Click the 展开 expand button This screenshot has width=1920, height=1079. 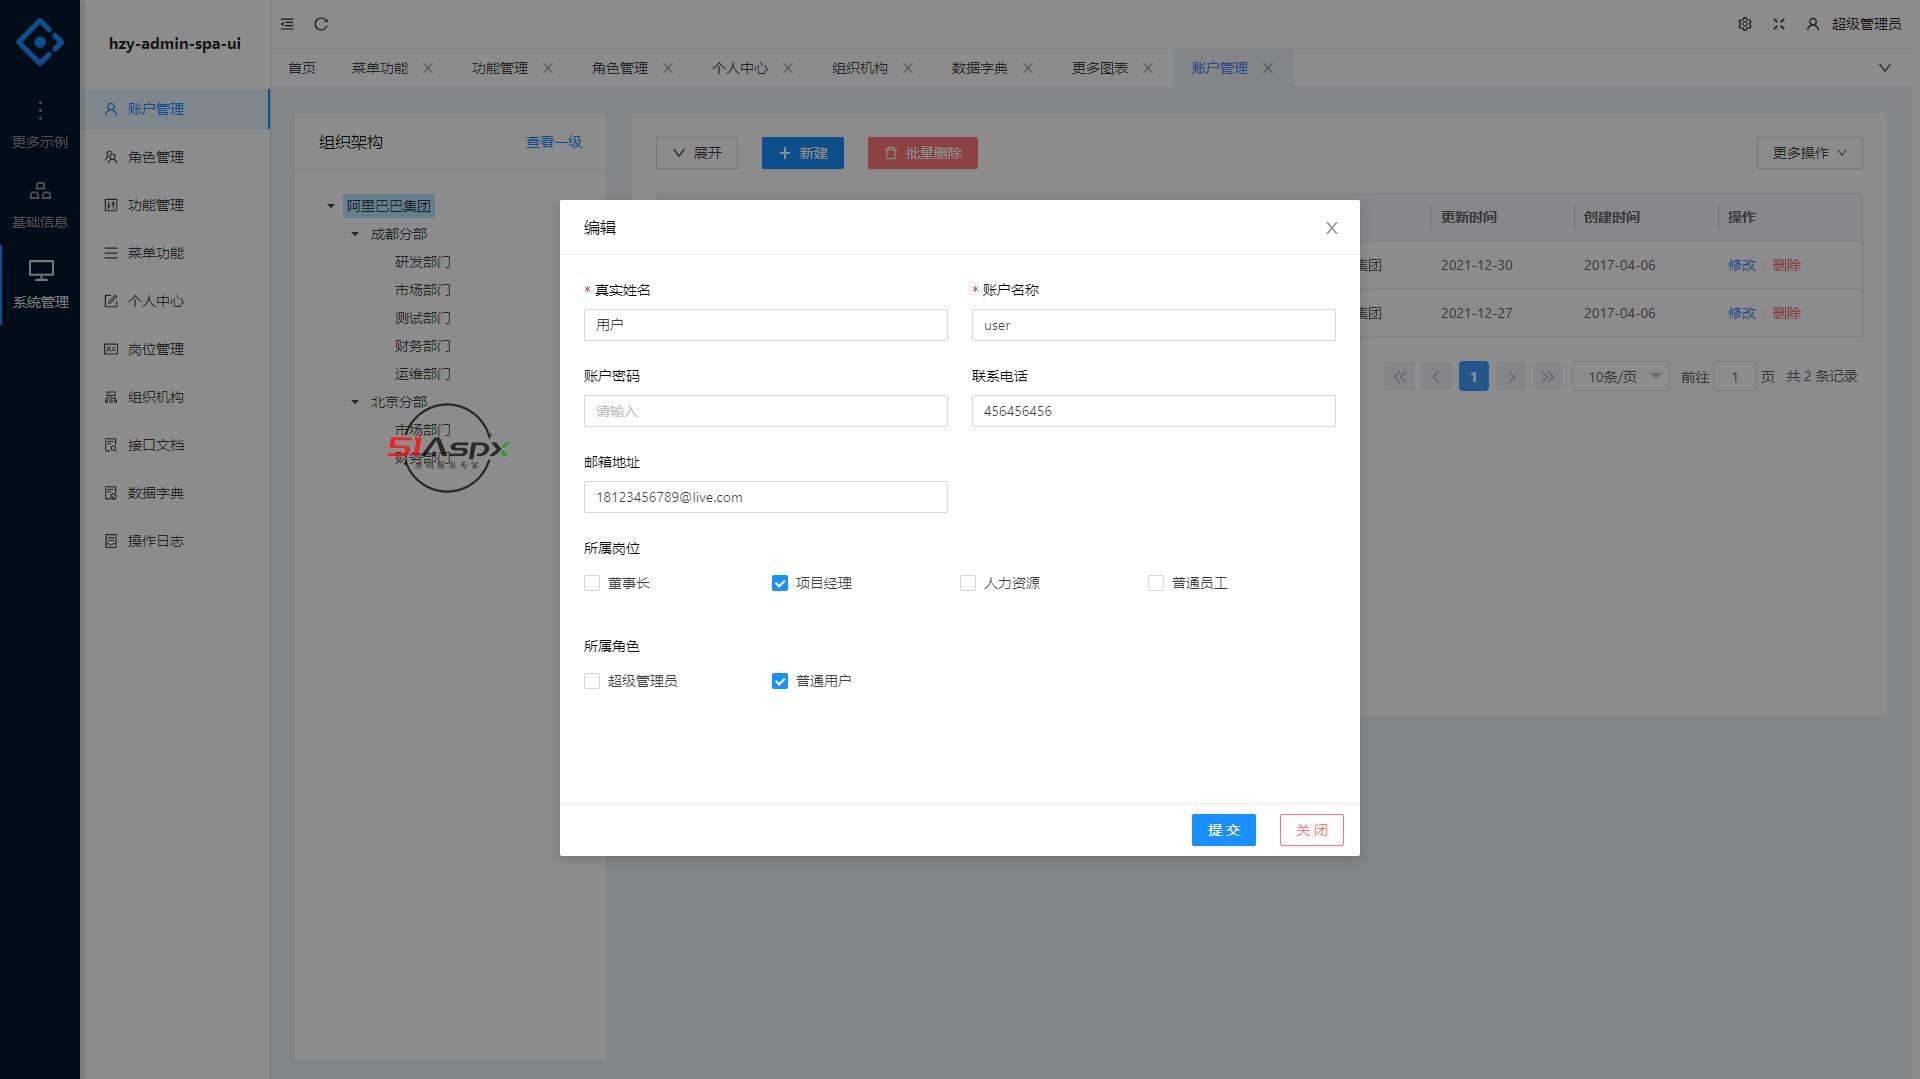697,153
